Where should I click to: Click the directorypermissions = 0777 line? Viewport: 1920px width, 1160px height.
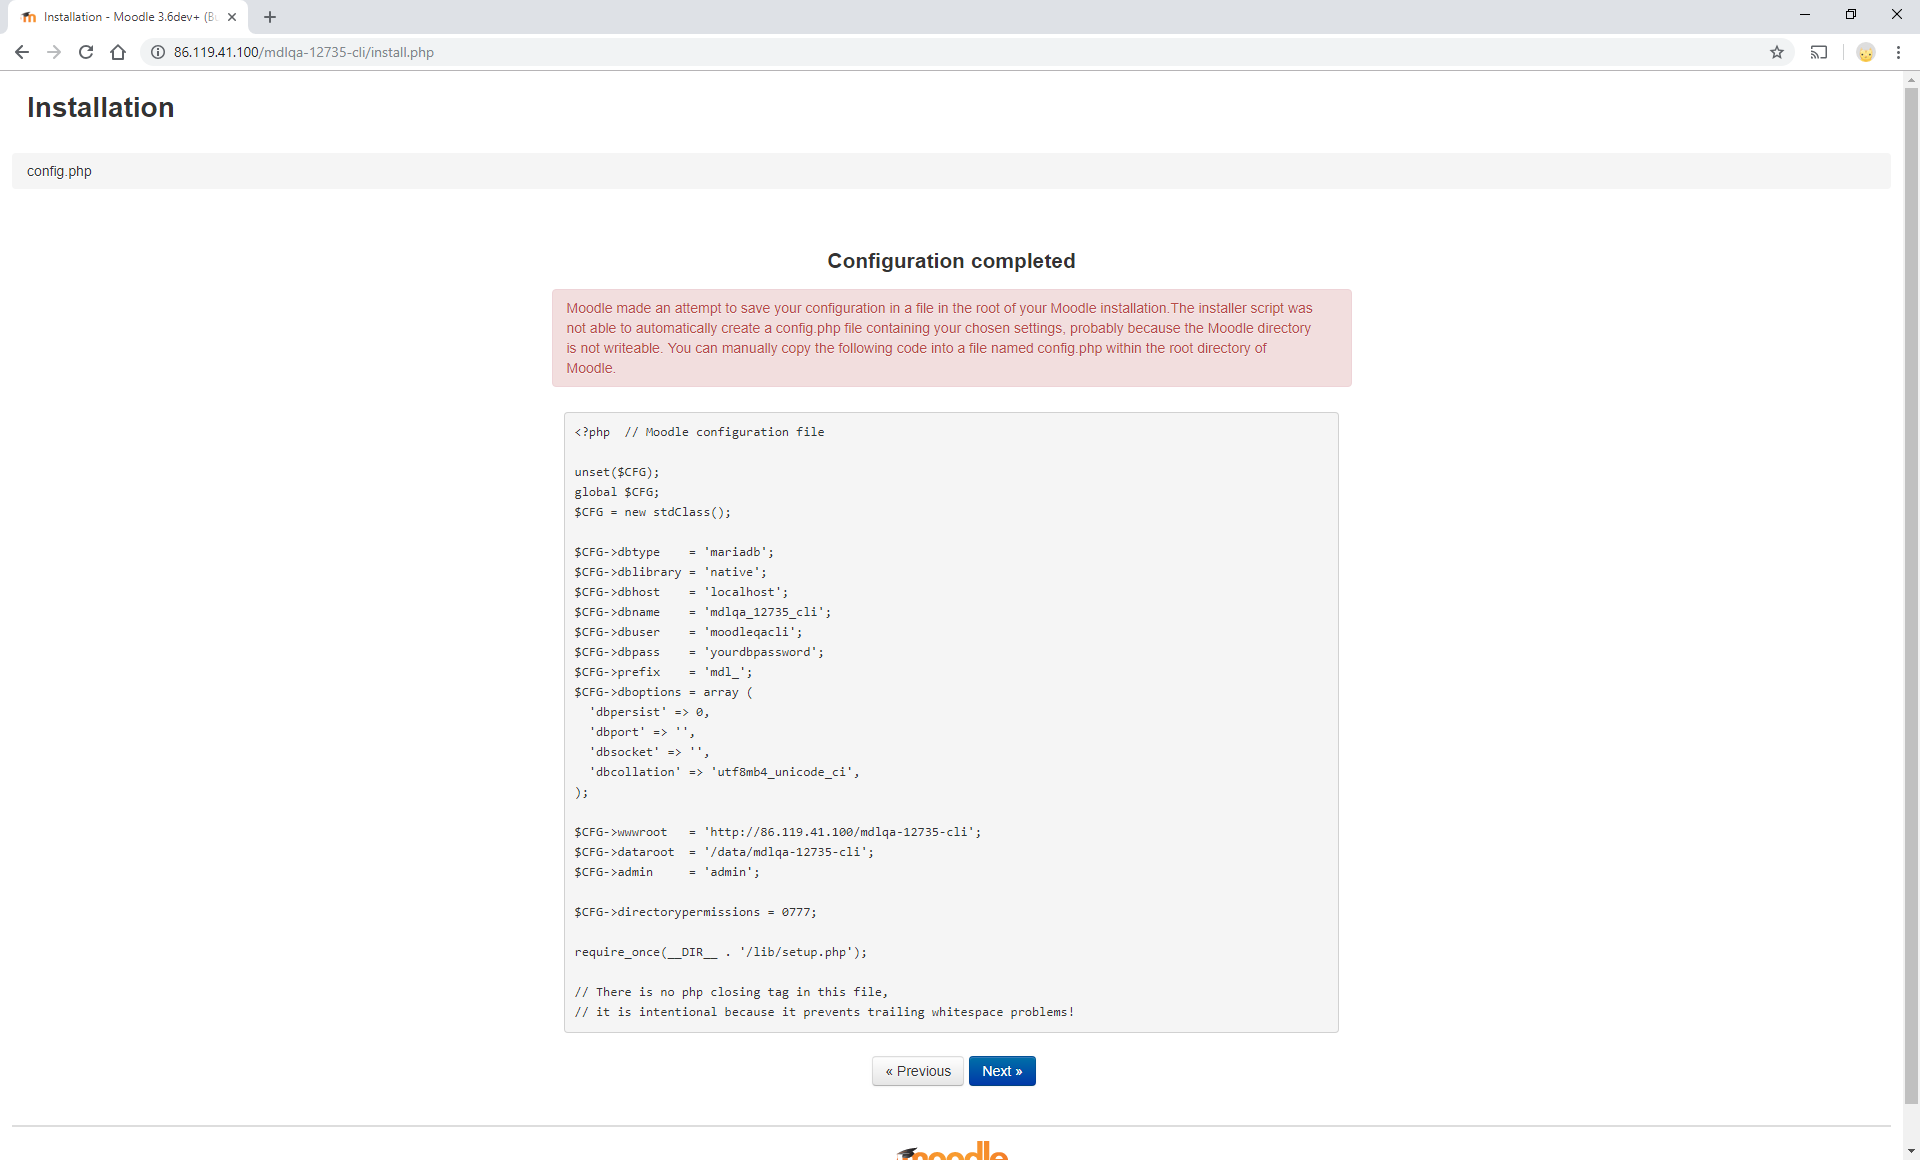[x=696, y=912]
